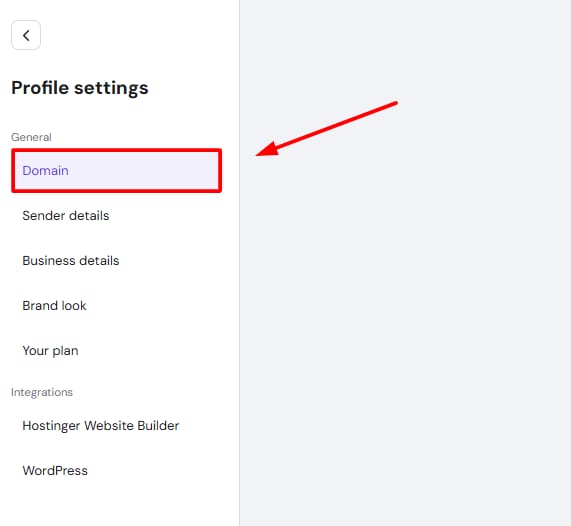
Task: Select Sender details in sidebar
Action: coord(117,216)
